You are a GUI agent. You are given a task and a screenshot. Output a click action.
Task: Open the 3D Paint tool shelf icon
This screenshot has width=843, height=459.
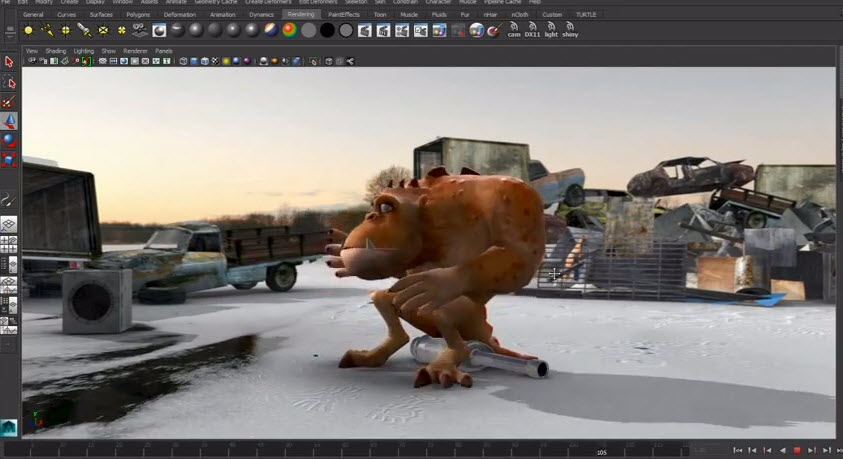pyautogui.click(x=495, y=30)
